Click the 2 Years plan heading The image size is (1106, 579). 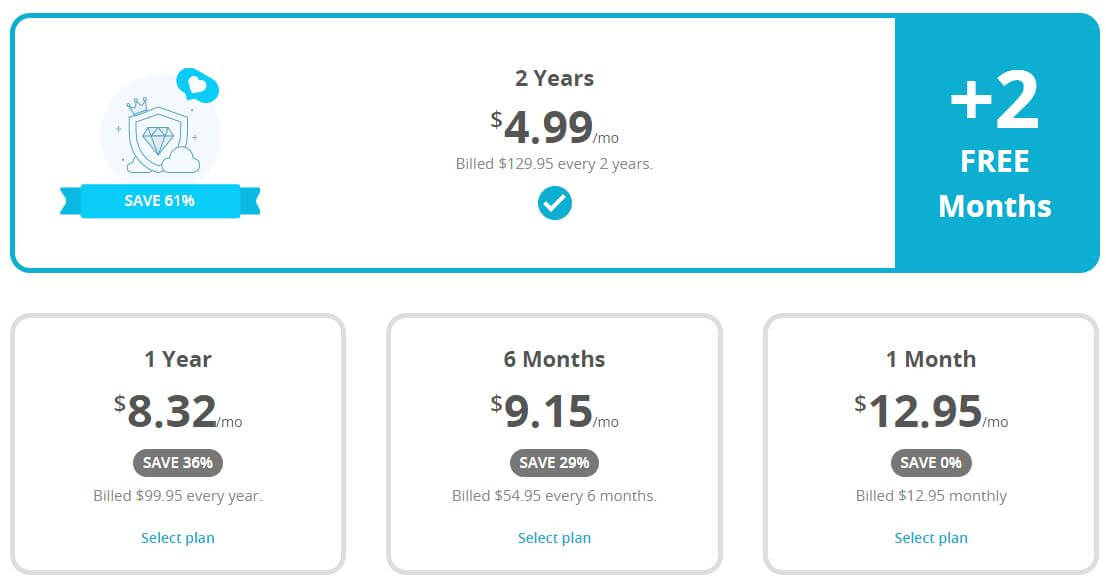point(554,78)
